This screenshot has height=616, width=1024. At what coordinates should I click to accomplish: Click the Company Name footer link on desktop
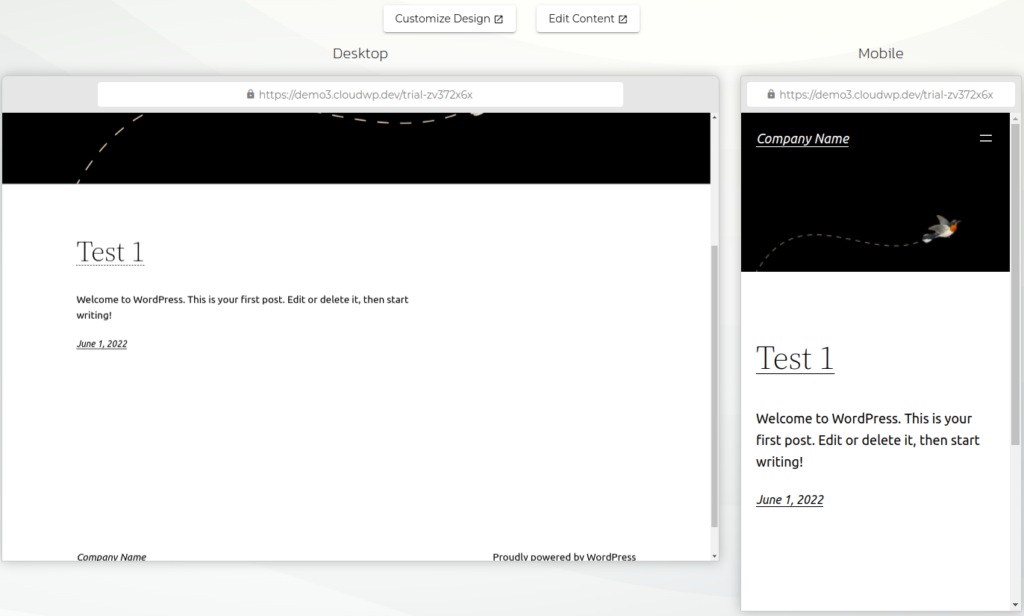(x=112, y=557)
